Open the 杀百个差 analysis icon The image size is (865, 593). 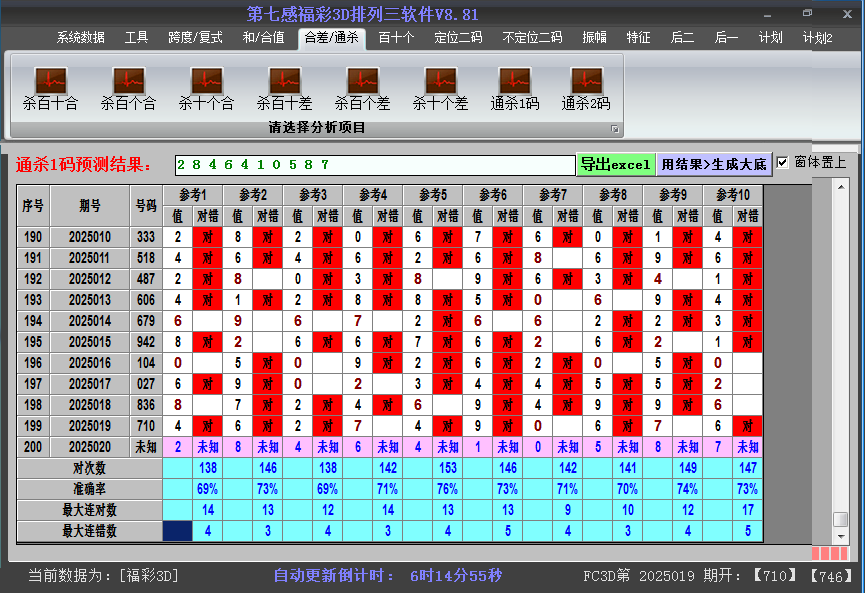pyautogui.click(x=362, y=89)
